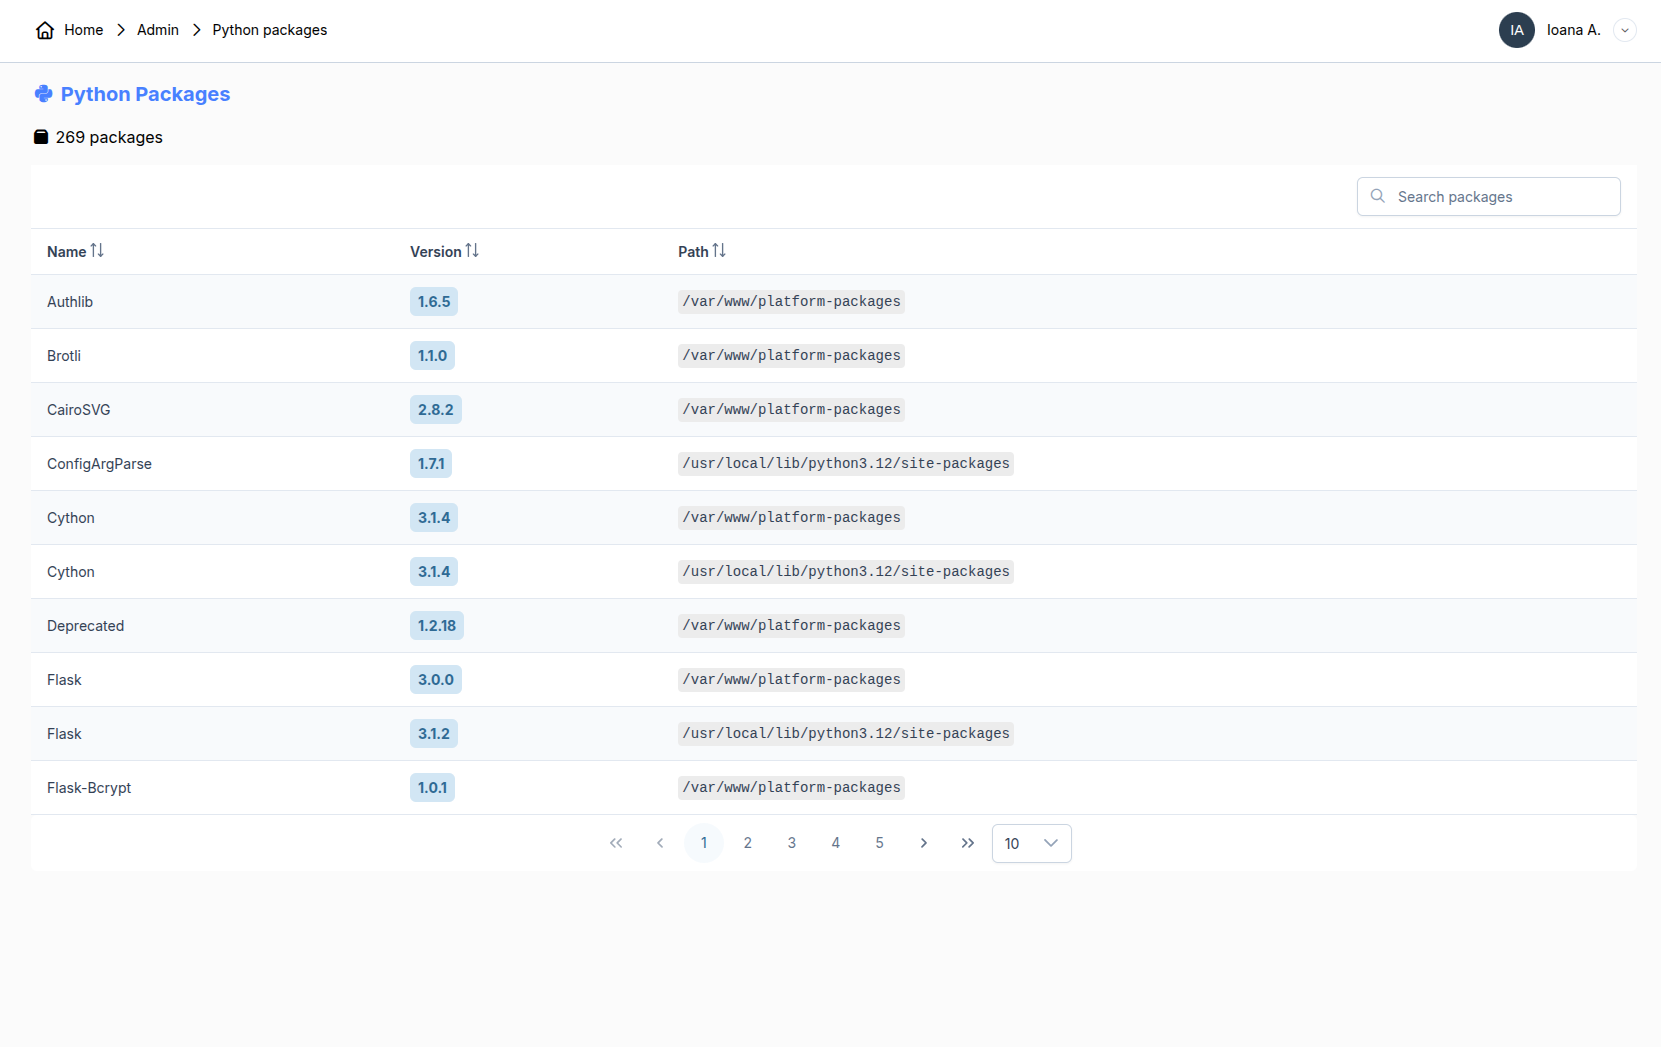This screenshot has height=1047, width=1661.
Task: Sort table by Name column arrows
Action: (x=97, y=251)
